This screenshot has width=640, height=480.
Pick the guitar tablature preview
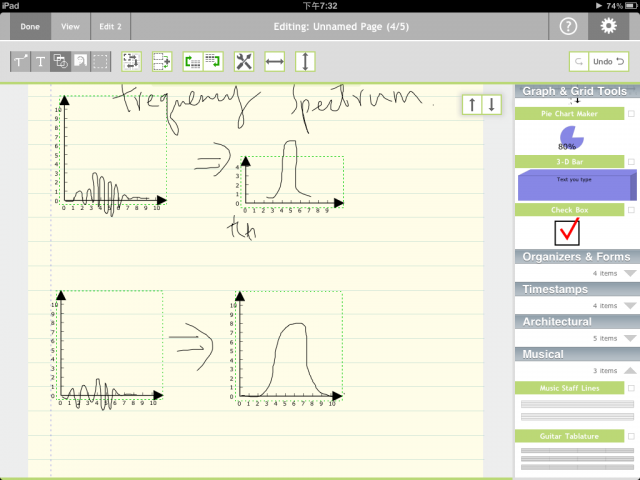pyautogui.click(x=577, y=459)
